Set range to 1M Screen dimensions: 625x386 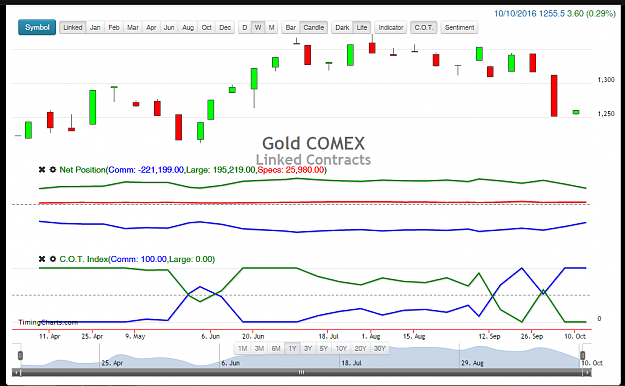click(242, 349)
